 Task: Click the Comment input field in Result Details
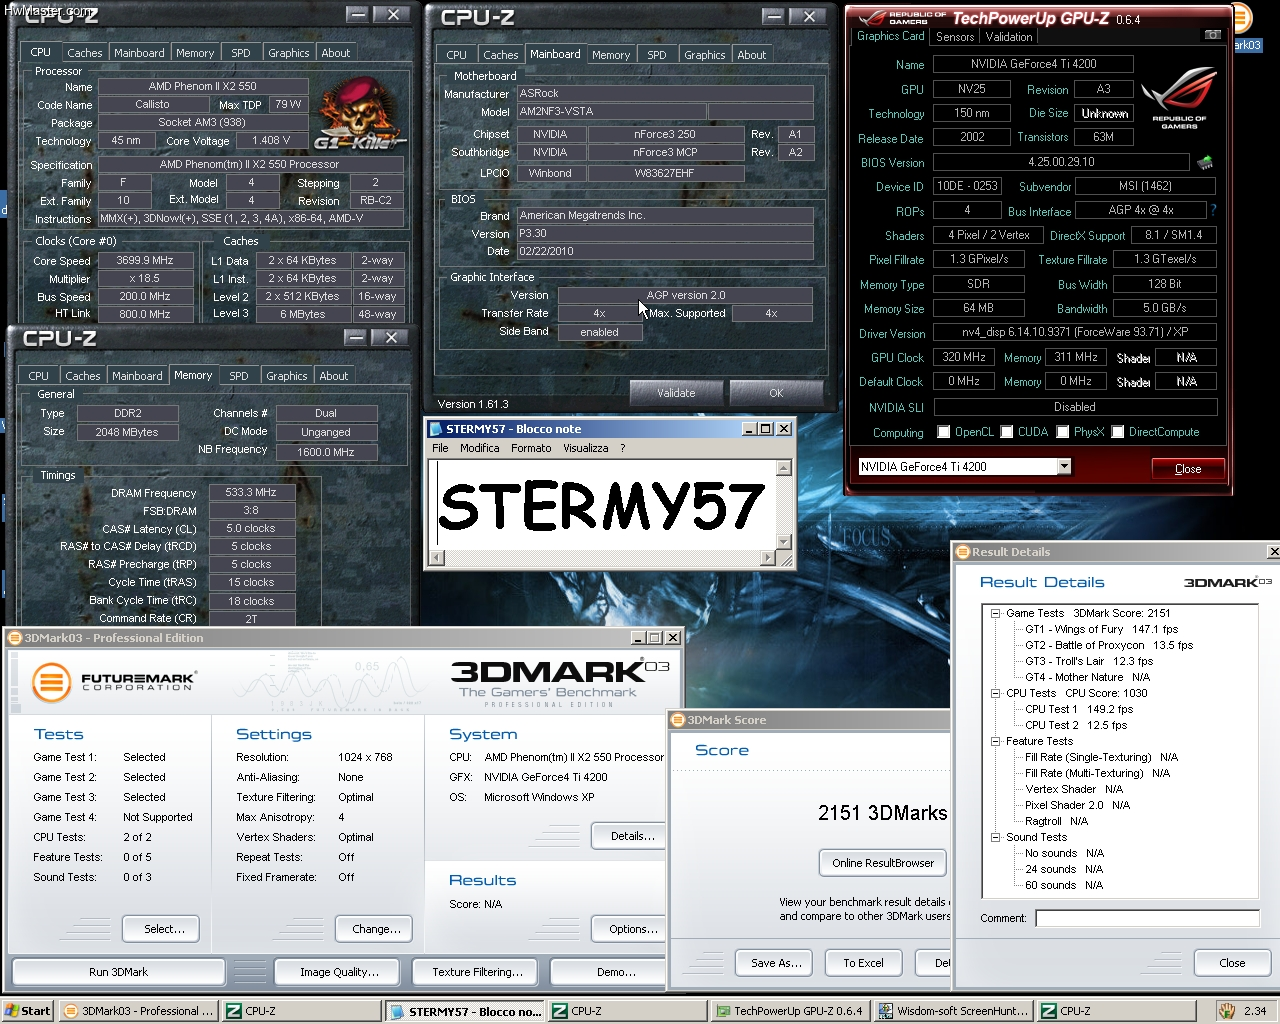(1147, 918)
